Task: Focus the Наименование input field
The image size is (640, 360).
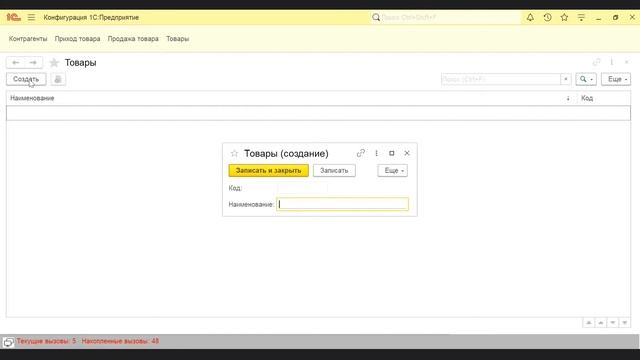Action: click(342, 204)
